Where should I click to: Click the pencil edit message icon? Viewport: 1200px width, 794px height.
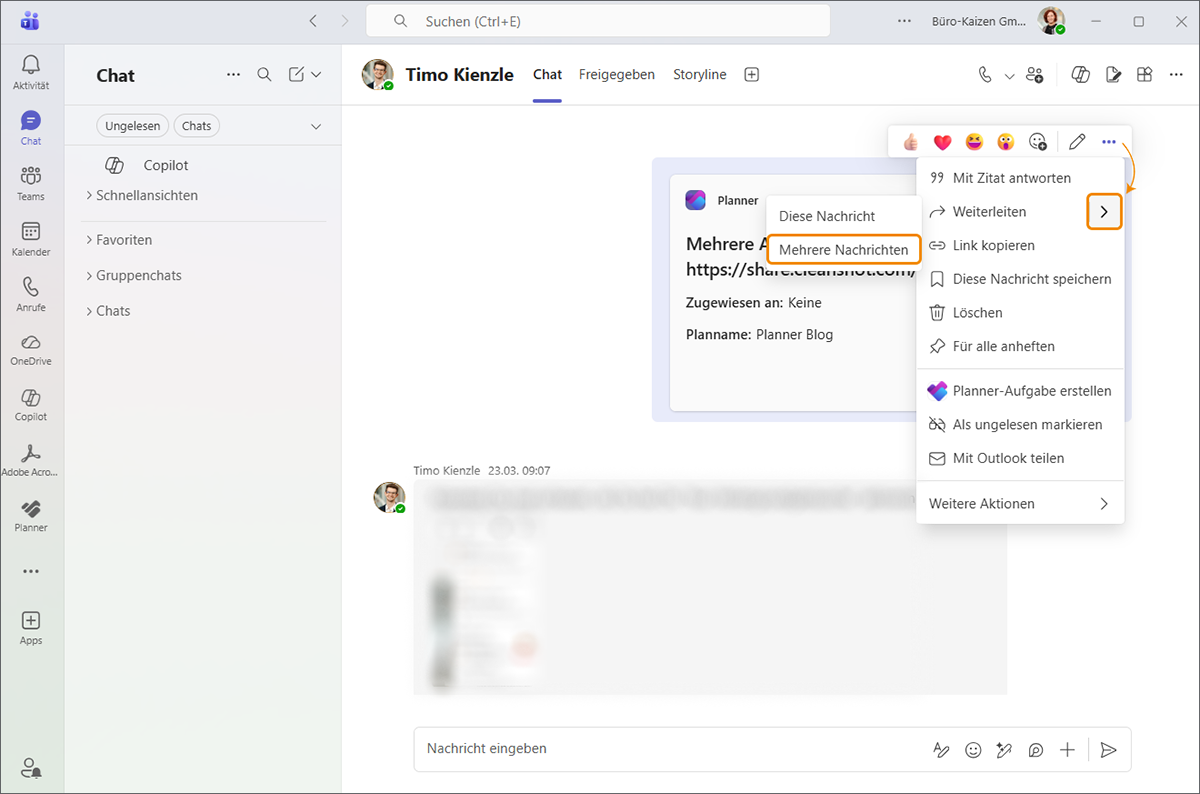pos(1077,142)
